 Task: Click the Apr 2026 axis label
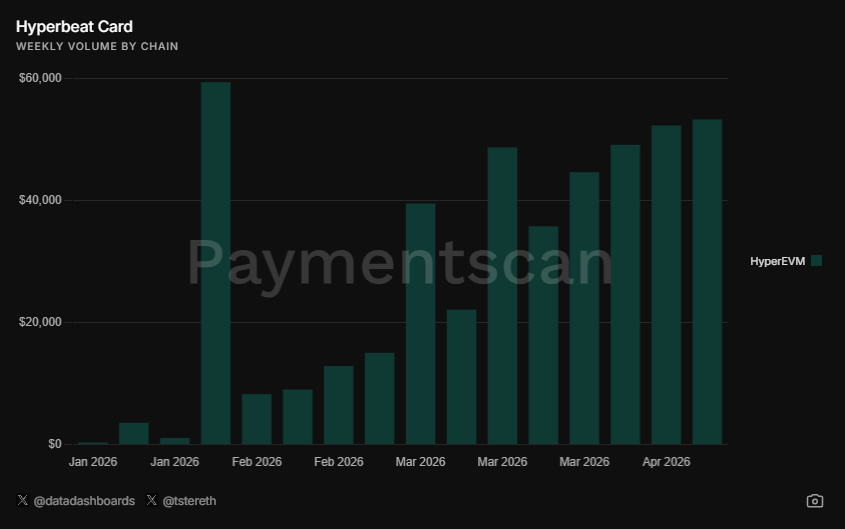pos(666,462)
